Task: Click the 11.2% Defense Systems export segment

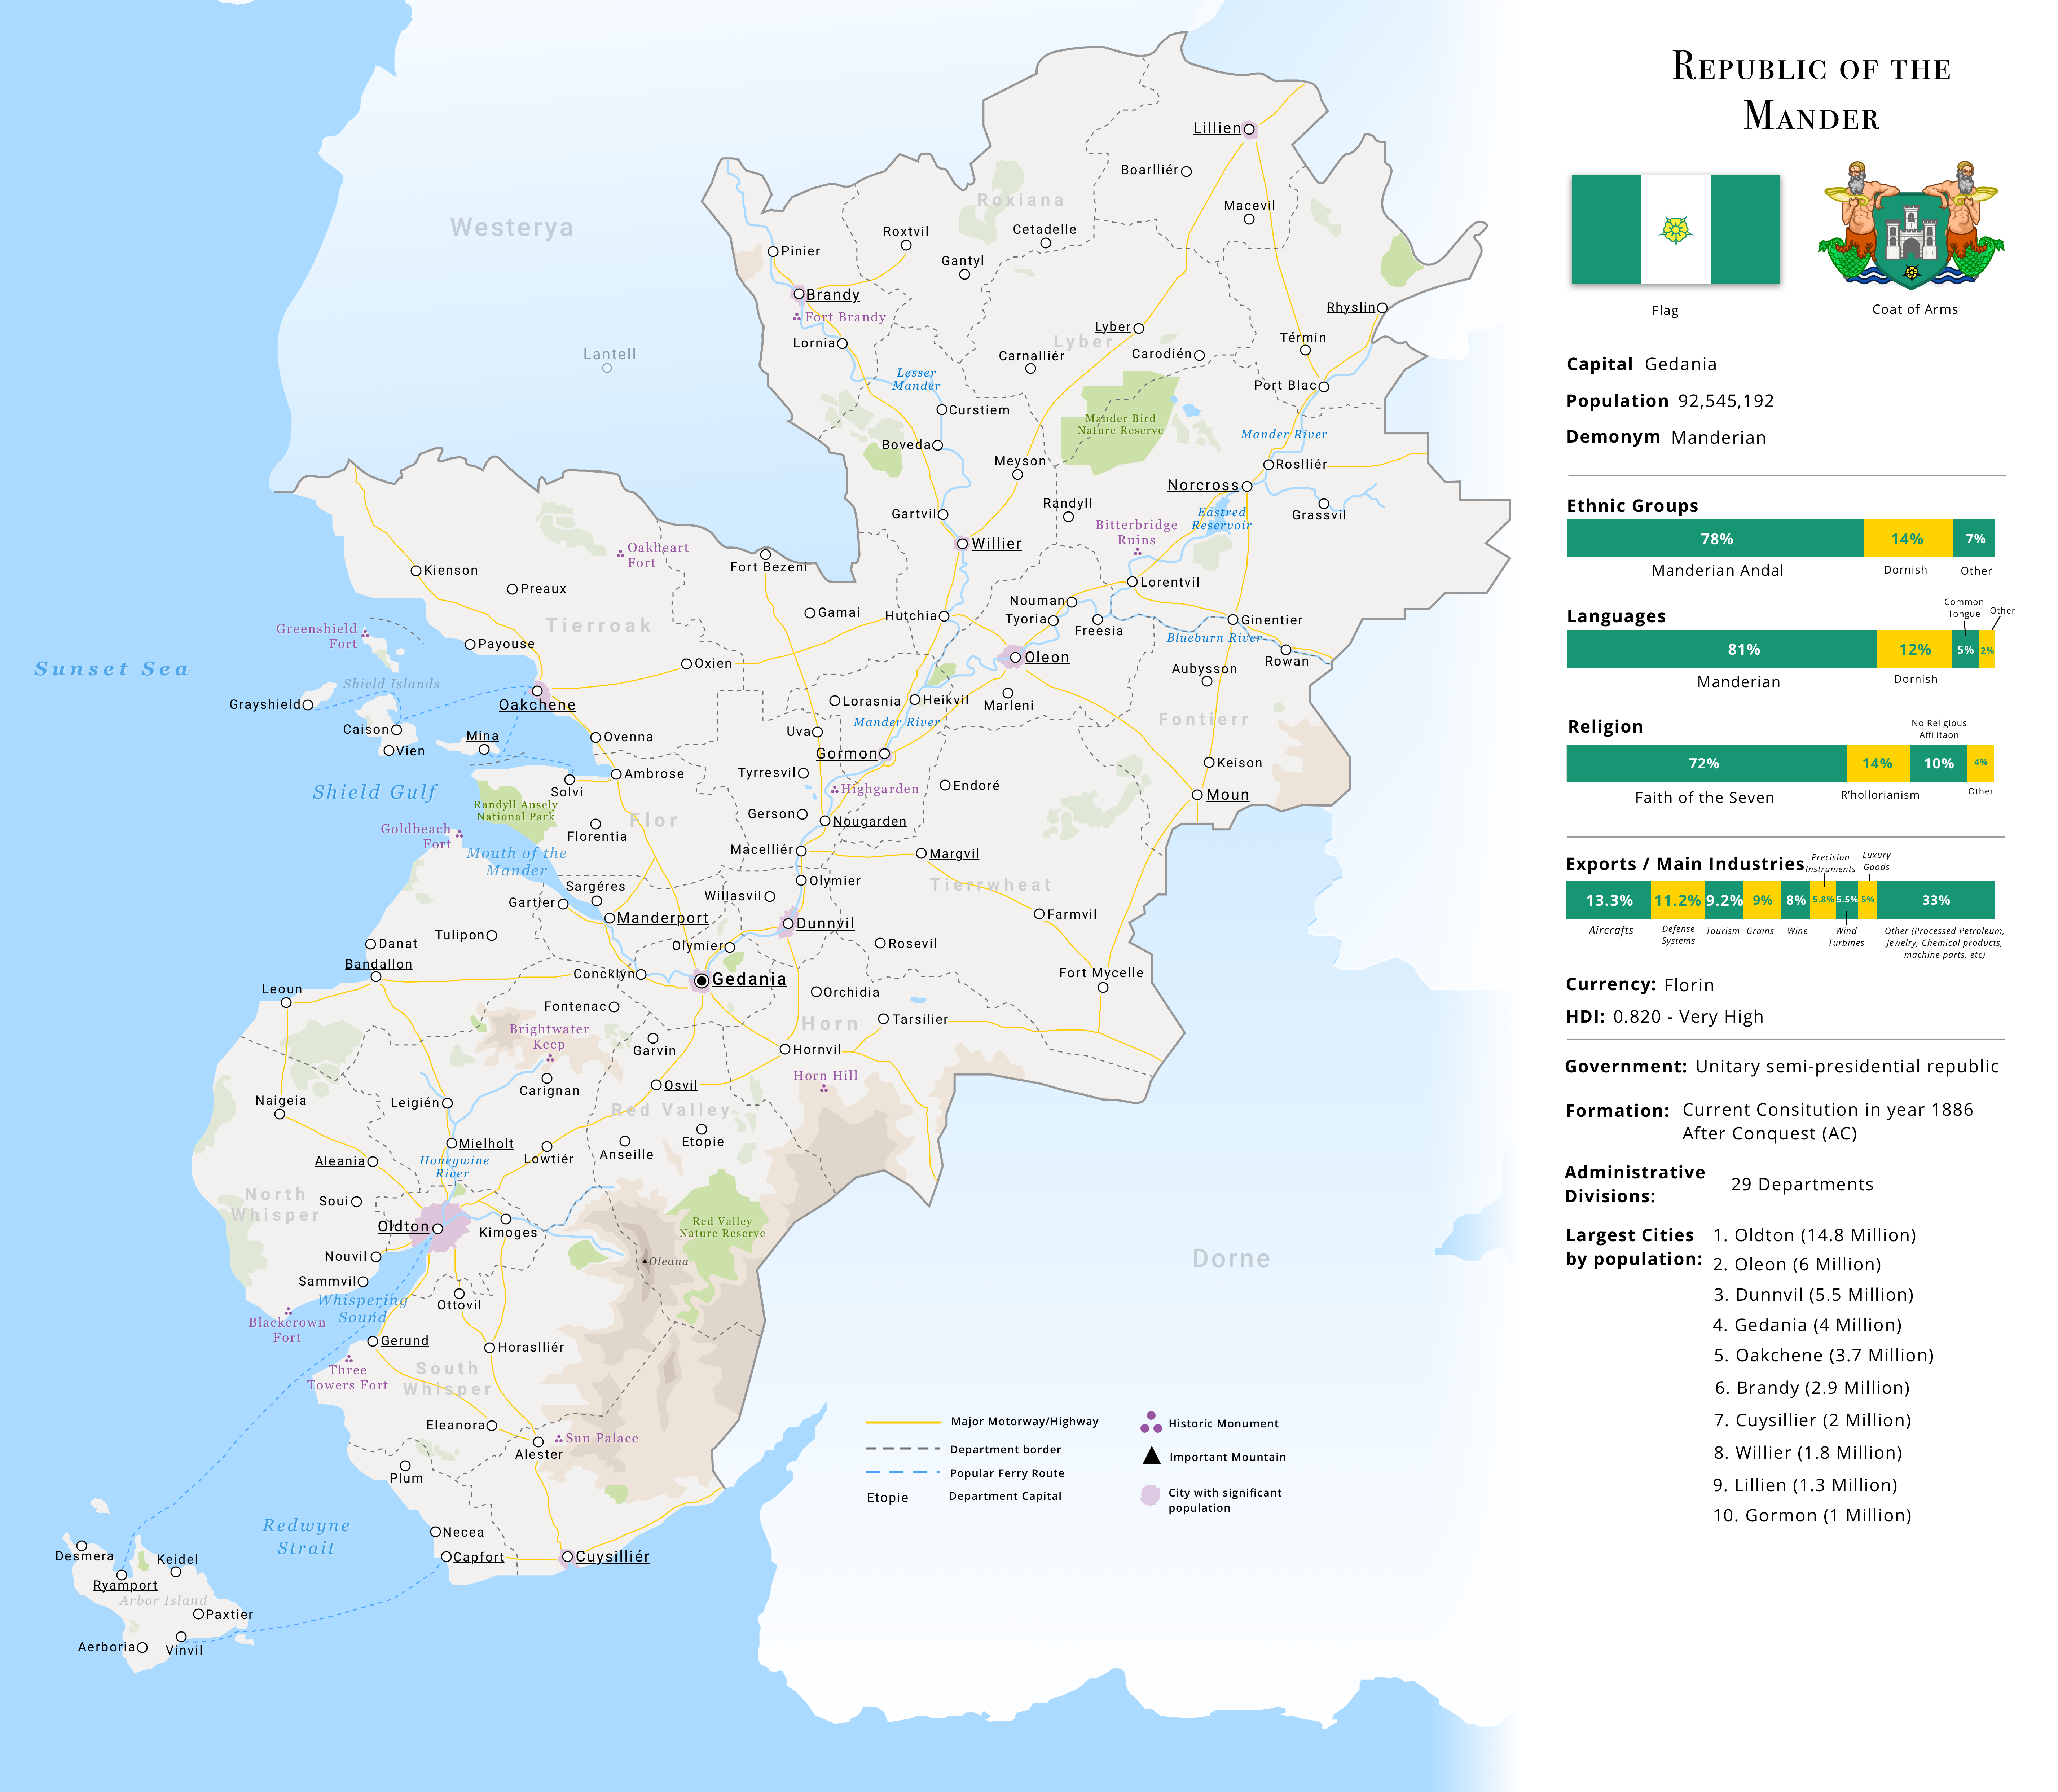Action: point(1678,900)
